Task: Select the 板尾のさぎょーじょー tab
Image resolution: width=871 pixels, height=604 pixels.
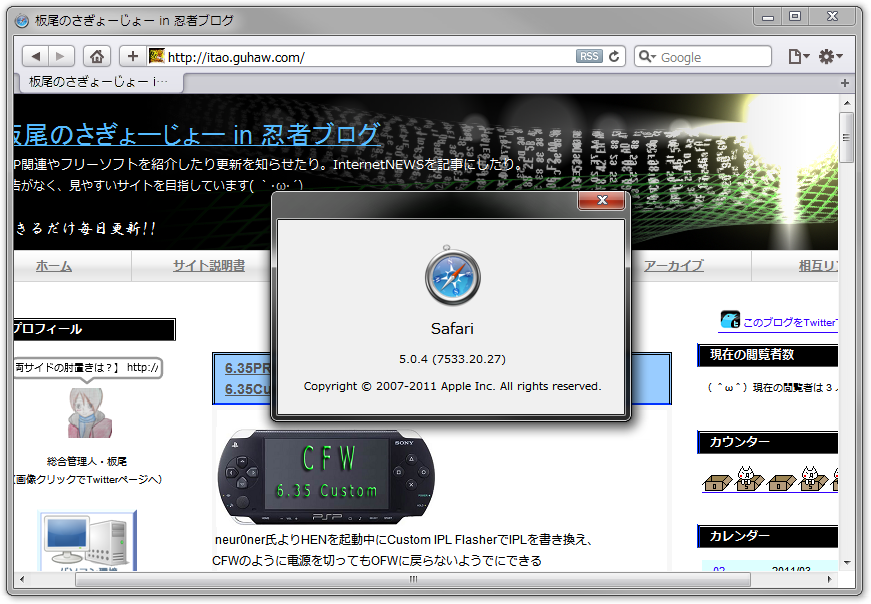Action: coord(99,82)
